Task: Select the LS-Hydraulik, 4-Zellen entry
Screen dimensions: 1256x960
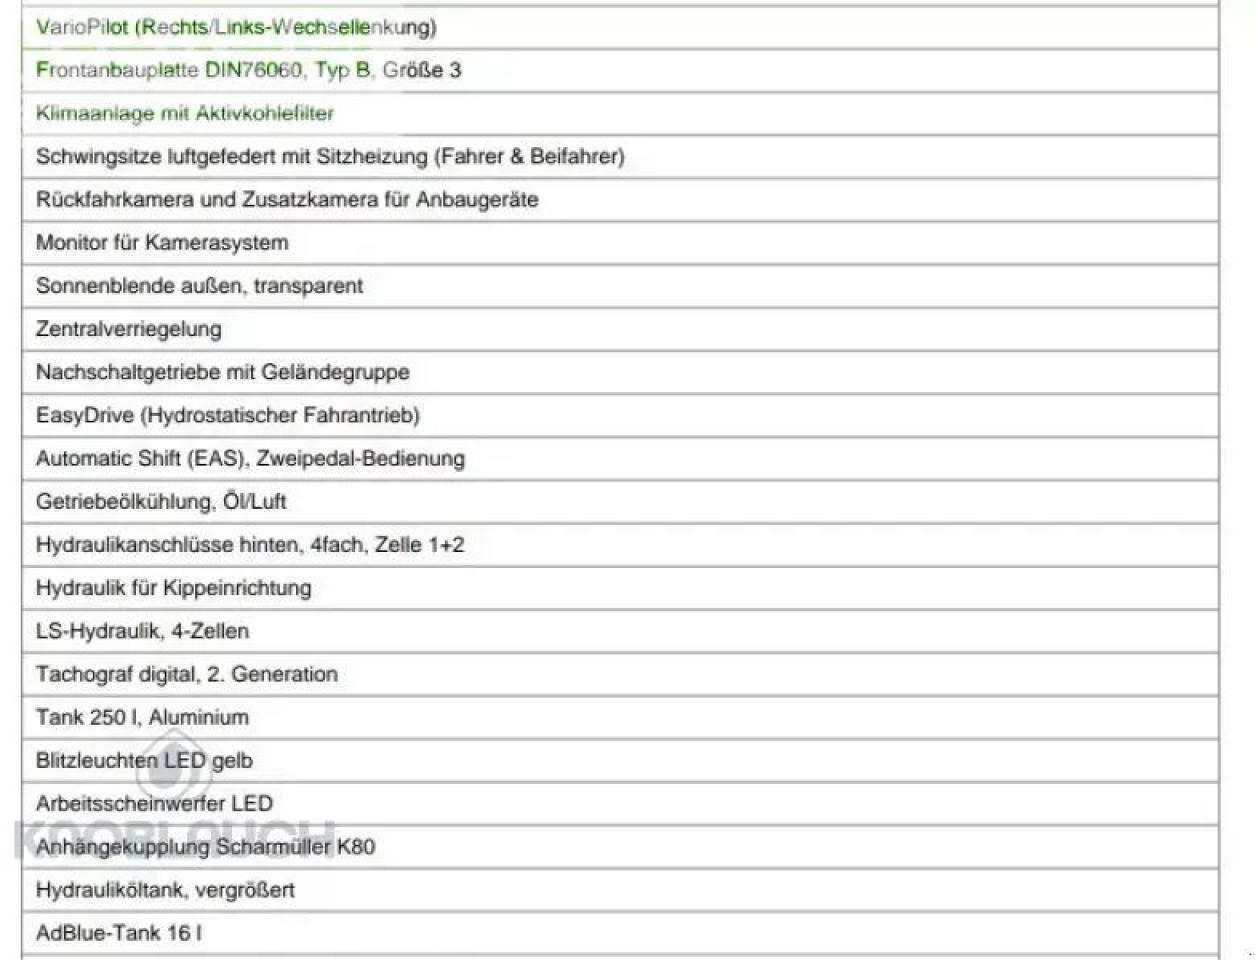Action: click(x=142, y=631)
